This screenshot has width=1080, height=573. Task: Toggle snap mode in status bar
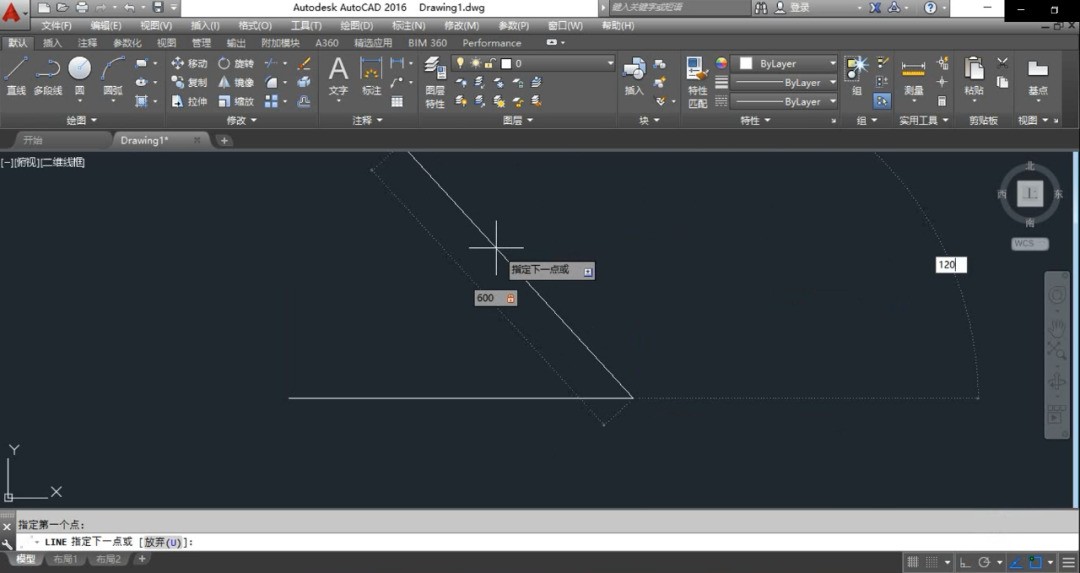click(931, 562)
